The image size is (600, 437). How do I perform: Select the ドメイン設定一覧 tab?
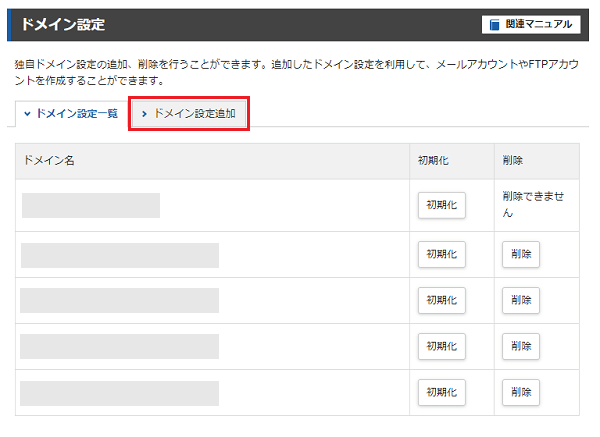tap(71, 114)
